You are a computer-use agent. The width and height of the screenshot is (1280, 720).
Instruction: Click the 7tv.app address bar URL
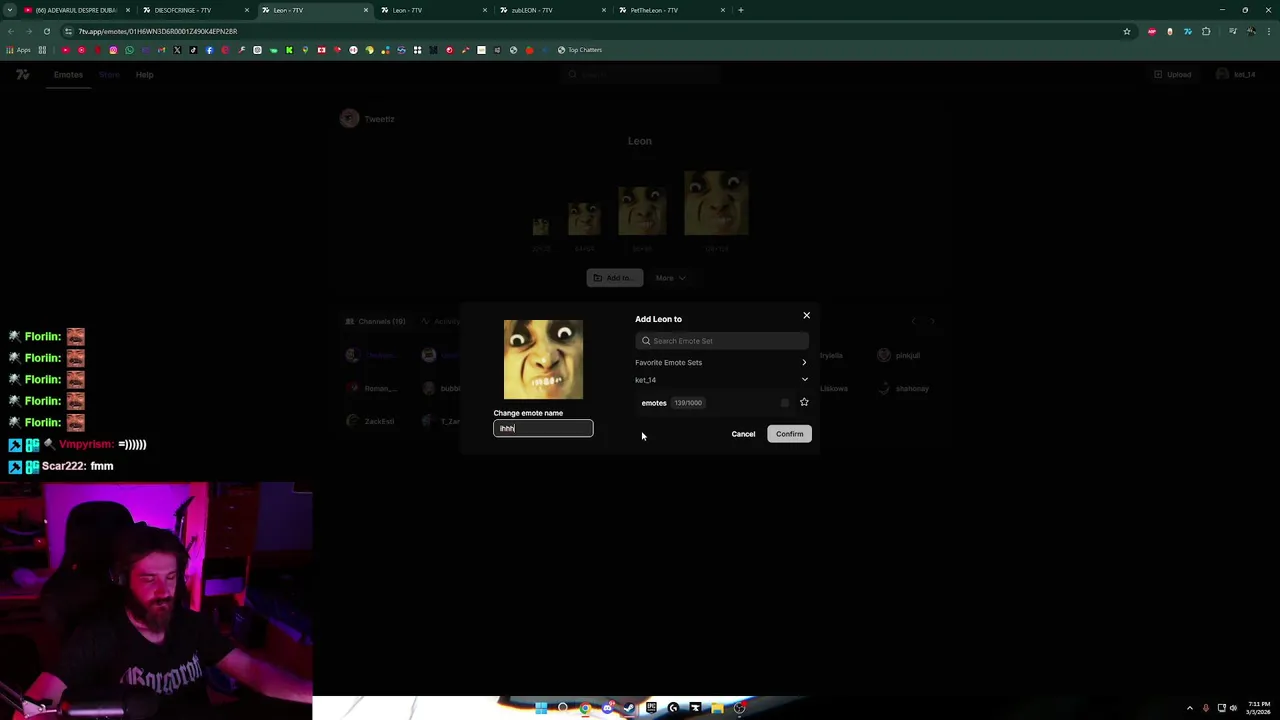point(158,31)
